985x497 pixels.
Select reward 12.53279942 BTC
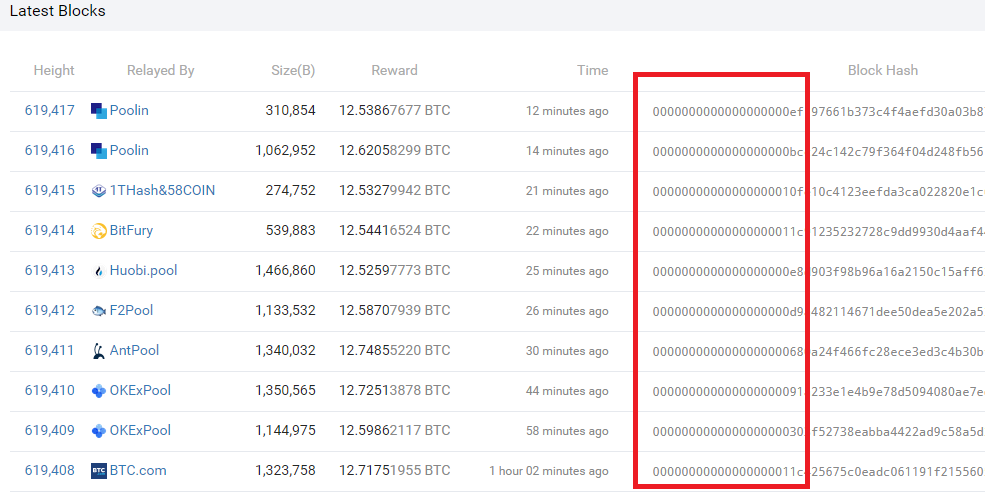coord(395,190)
